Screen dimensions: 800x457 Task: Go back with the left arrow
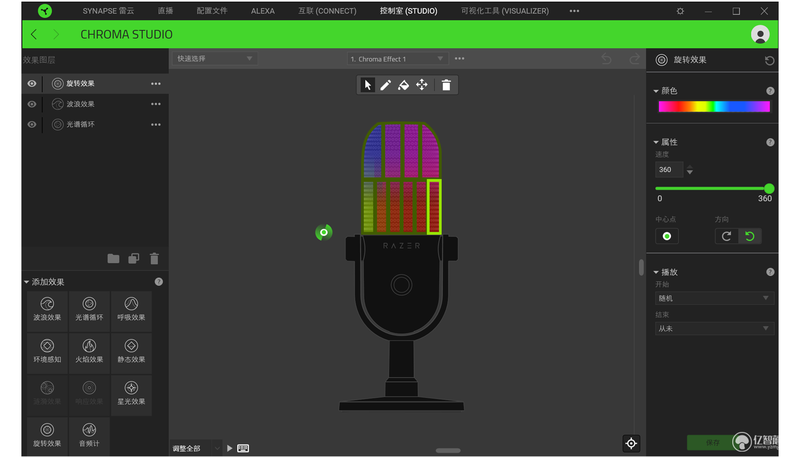click(x=34, y=34)
